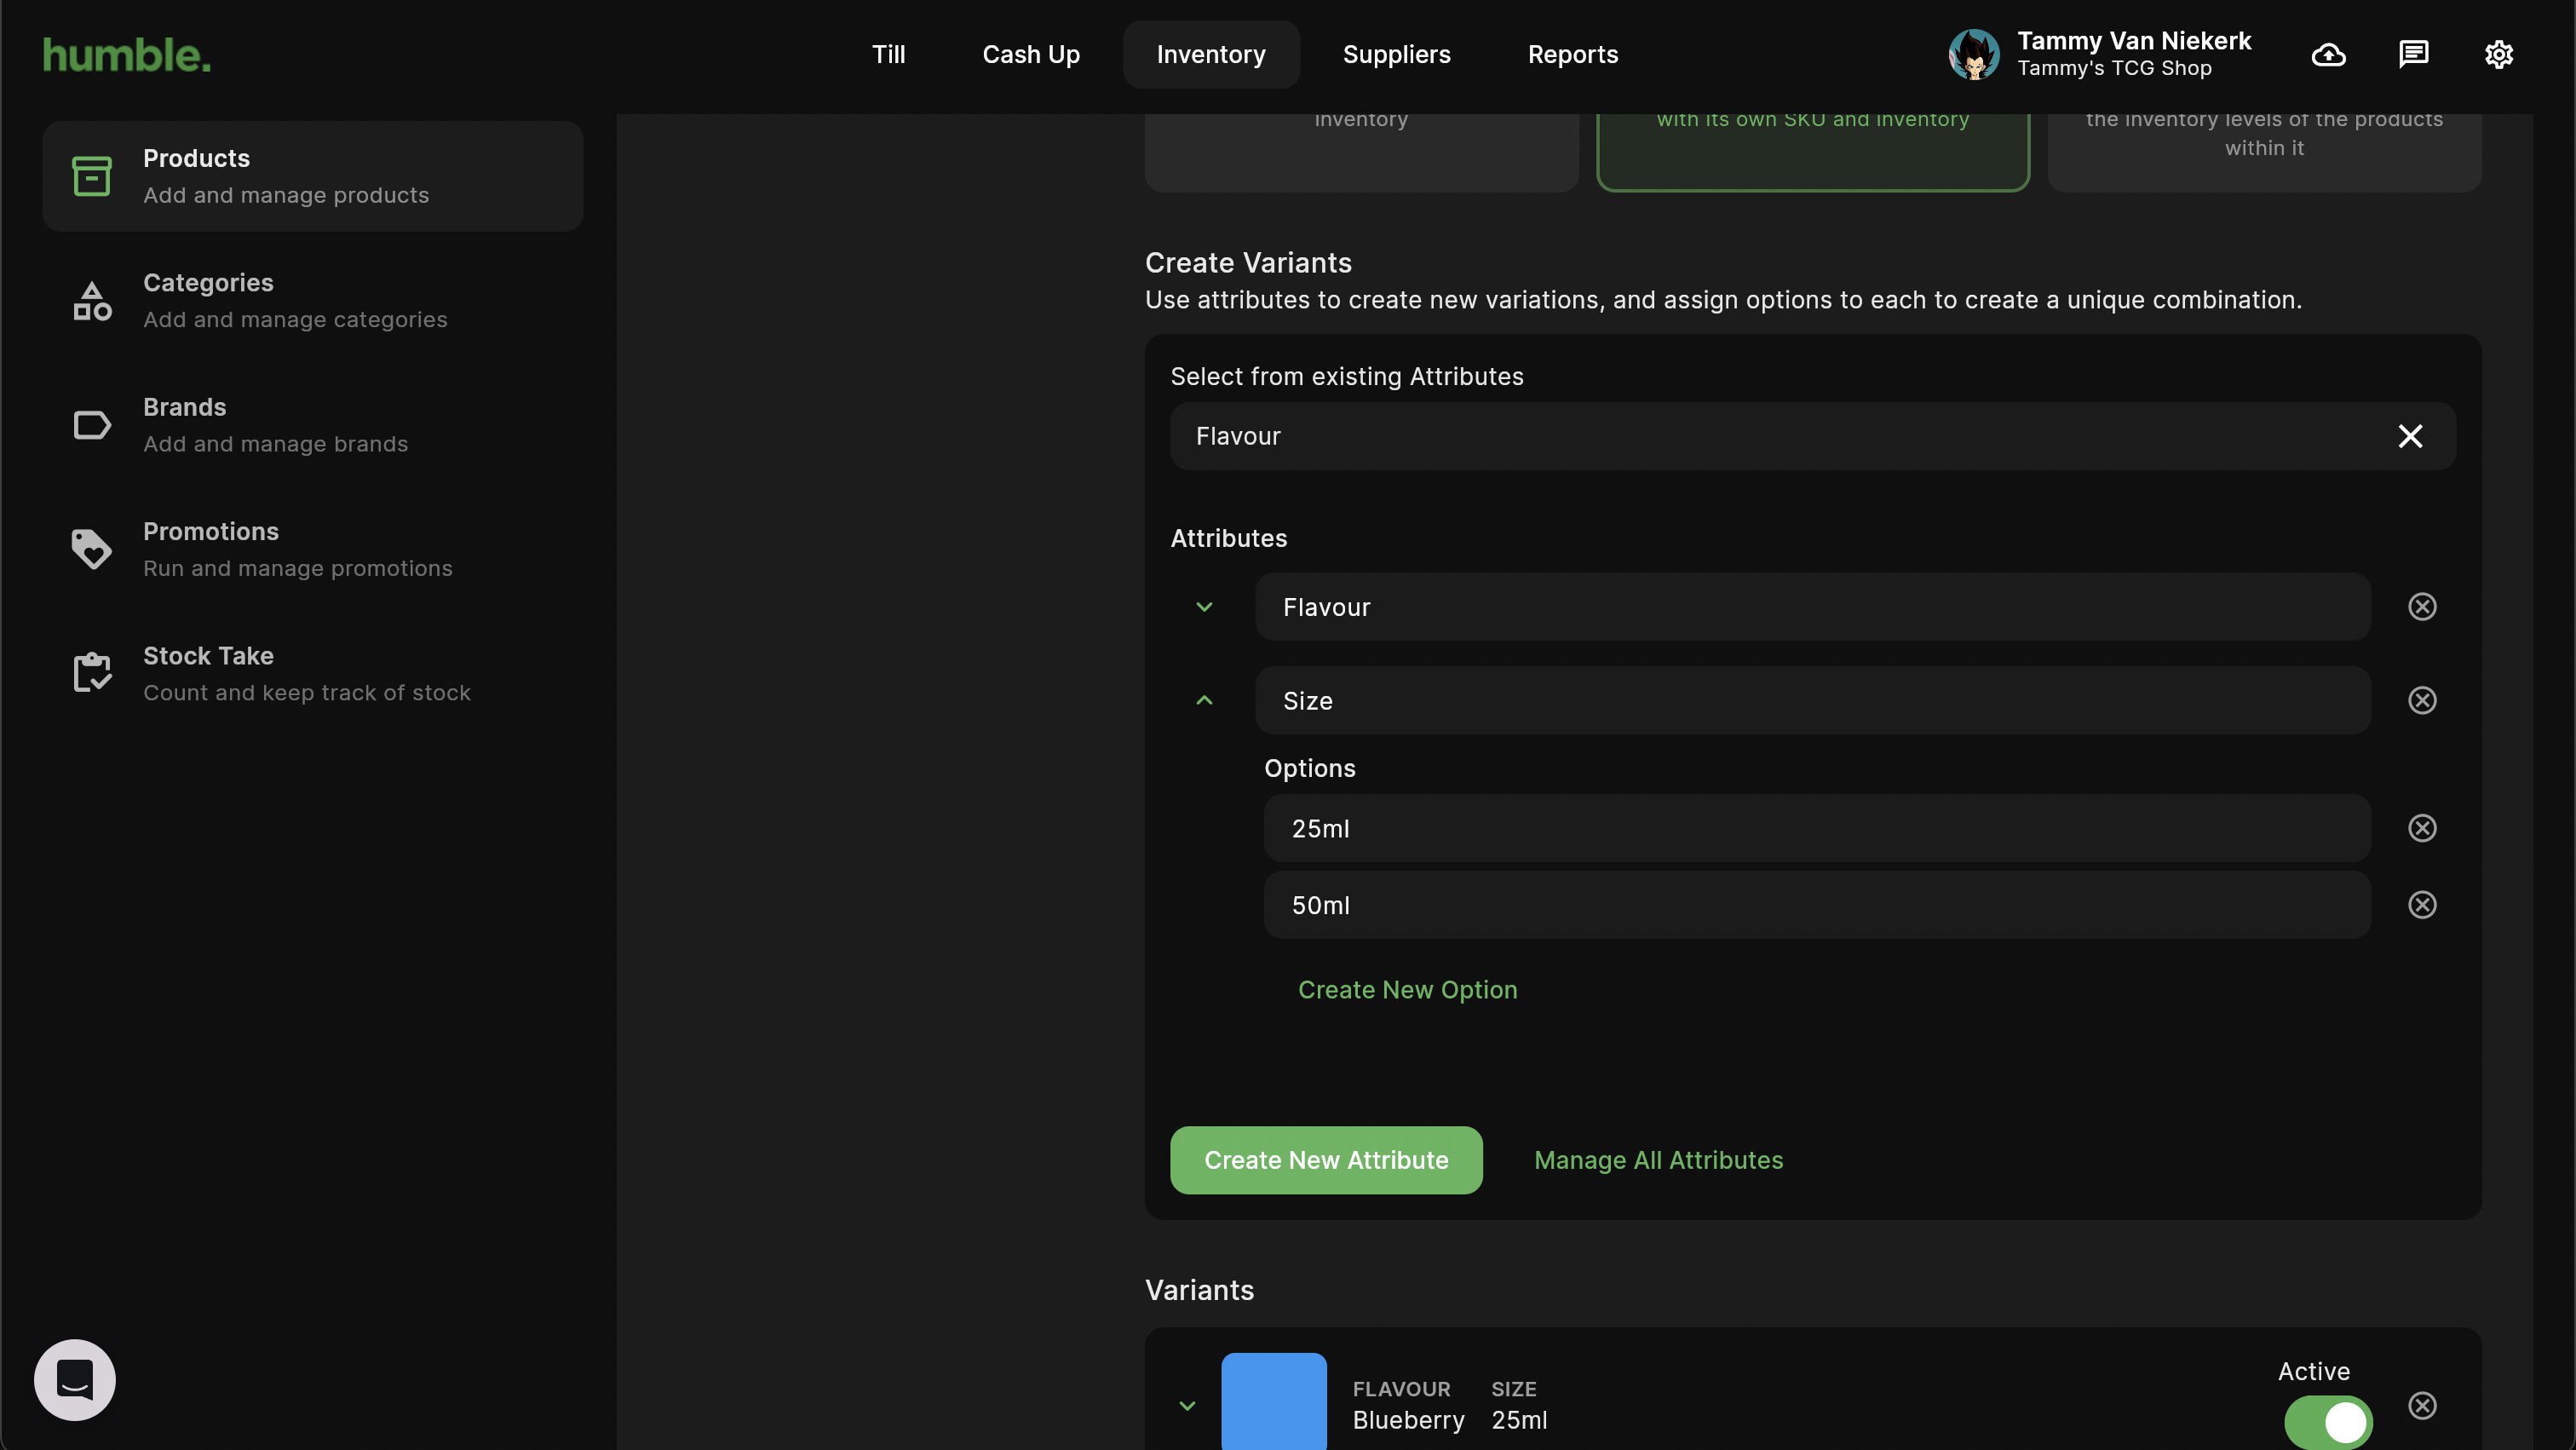Viewport: 2576px width, 1450px height.
Task: Collapse the Size attribute options
Action: tap(1204, 700)
